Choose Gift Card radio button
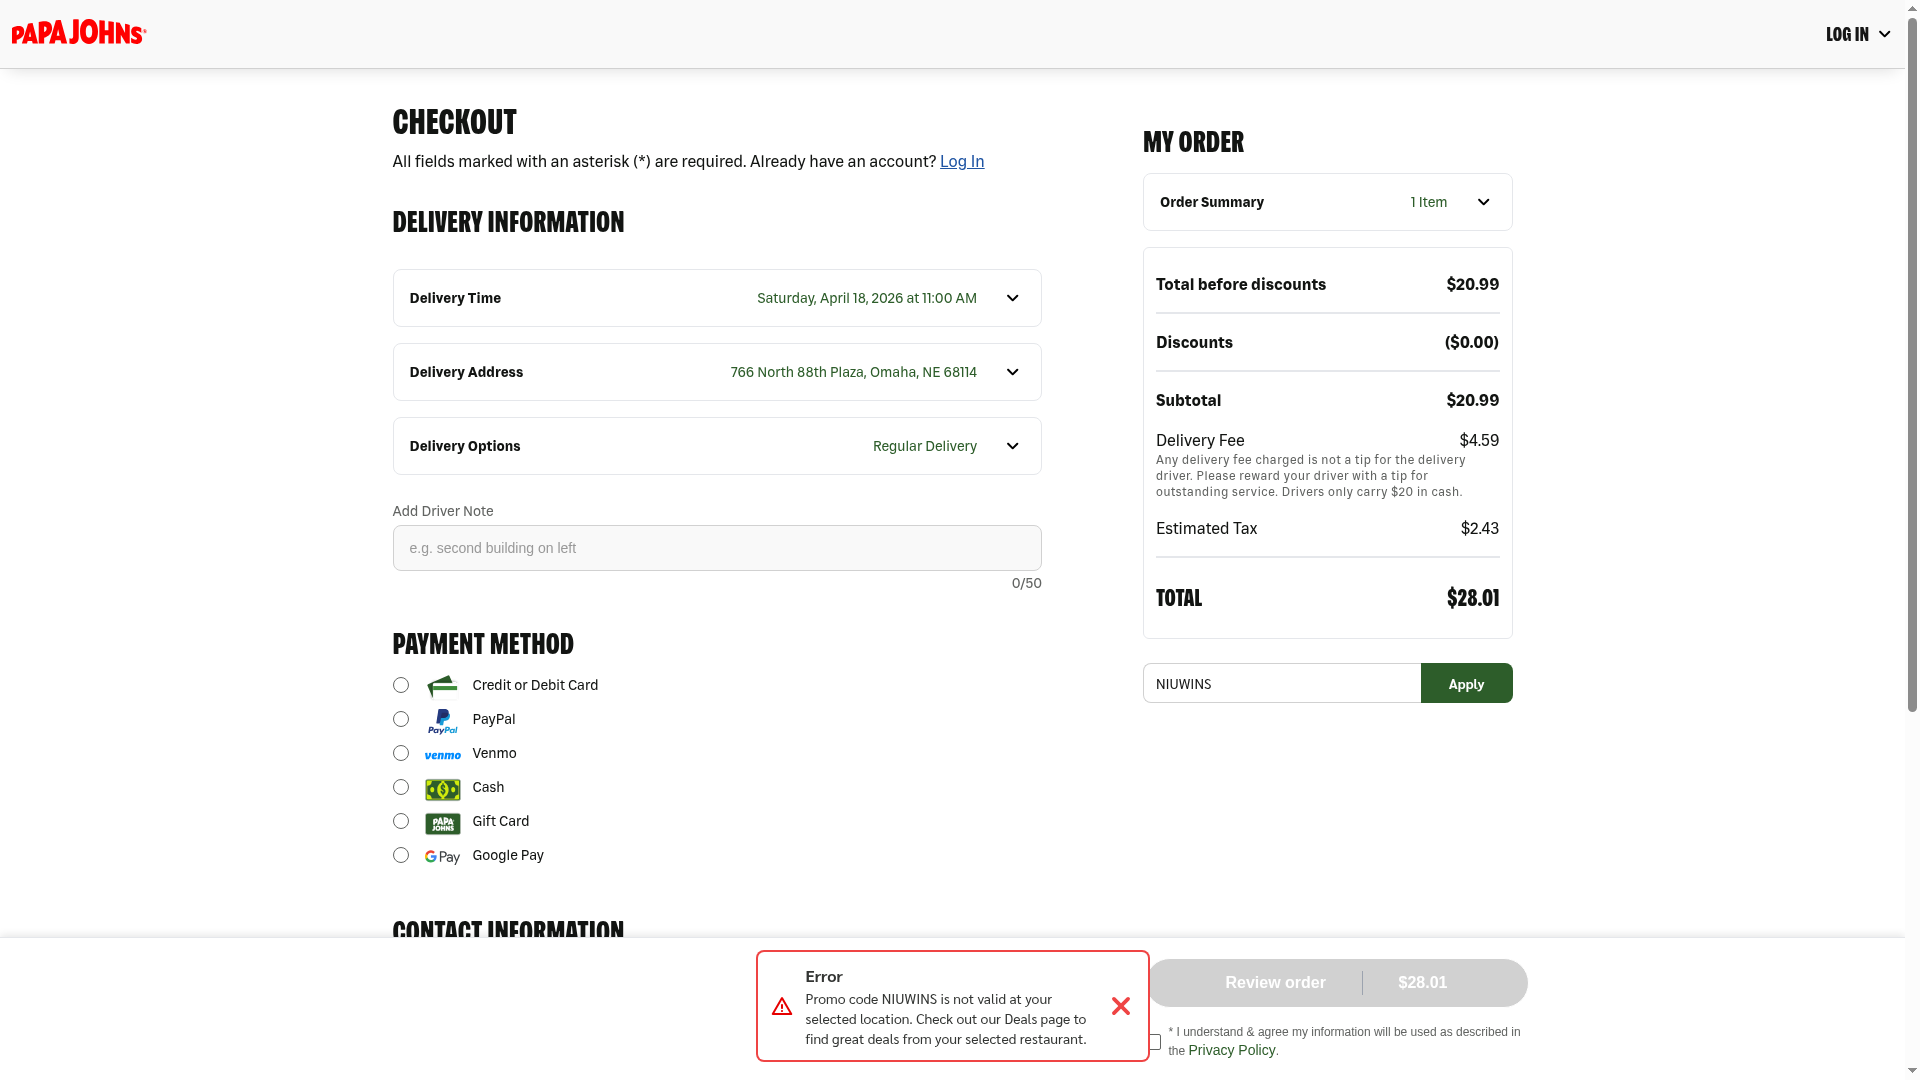 point(401,821)
